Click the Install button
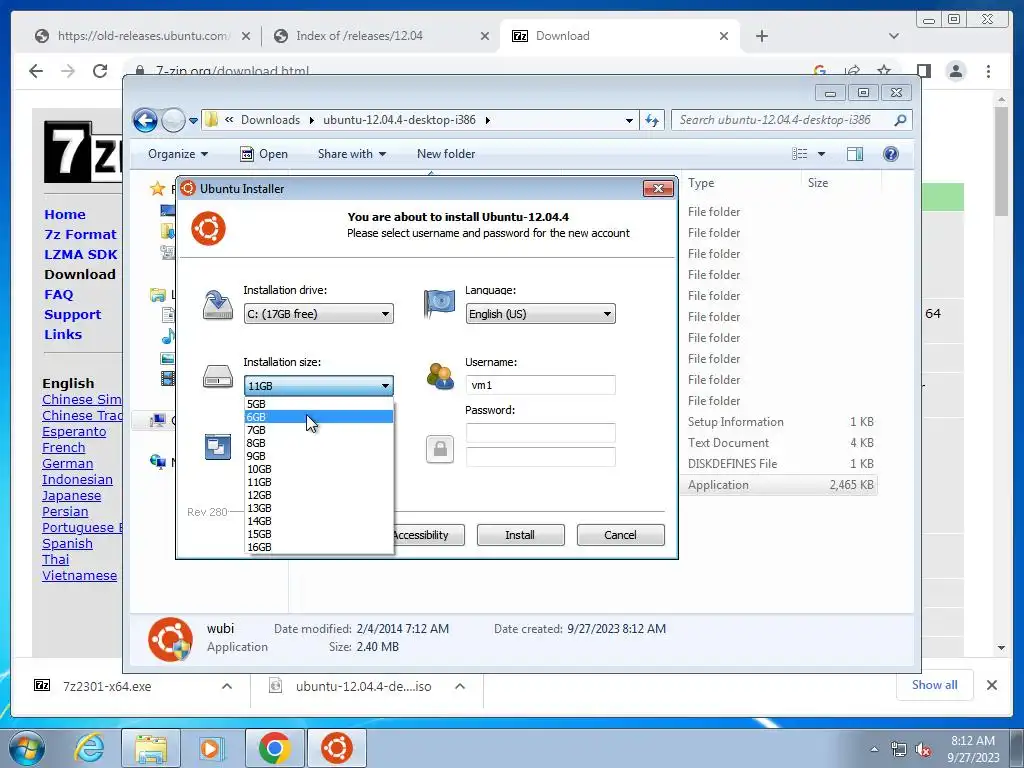 point(520,535)
